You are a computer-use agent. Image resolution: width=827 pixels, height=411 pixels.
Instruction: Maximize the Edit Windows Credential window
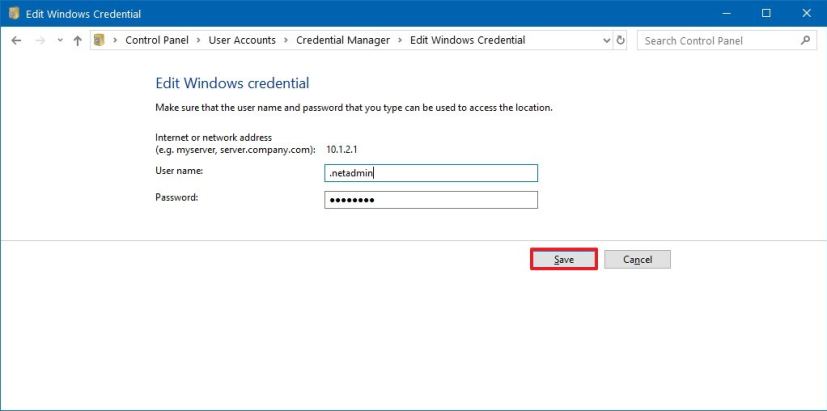pos(766,14)
